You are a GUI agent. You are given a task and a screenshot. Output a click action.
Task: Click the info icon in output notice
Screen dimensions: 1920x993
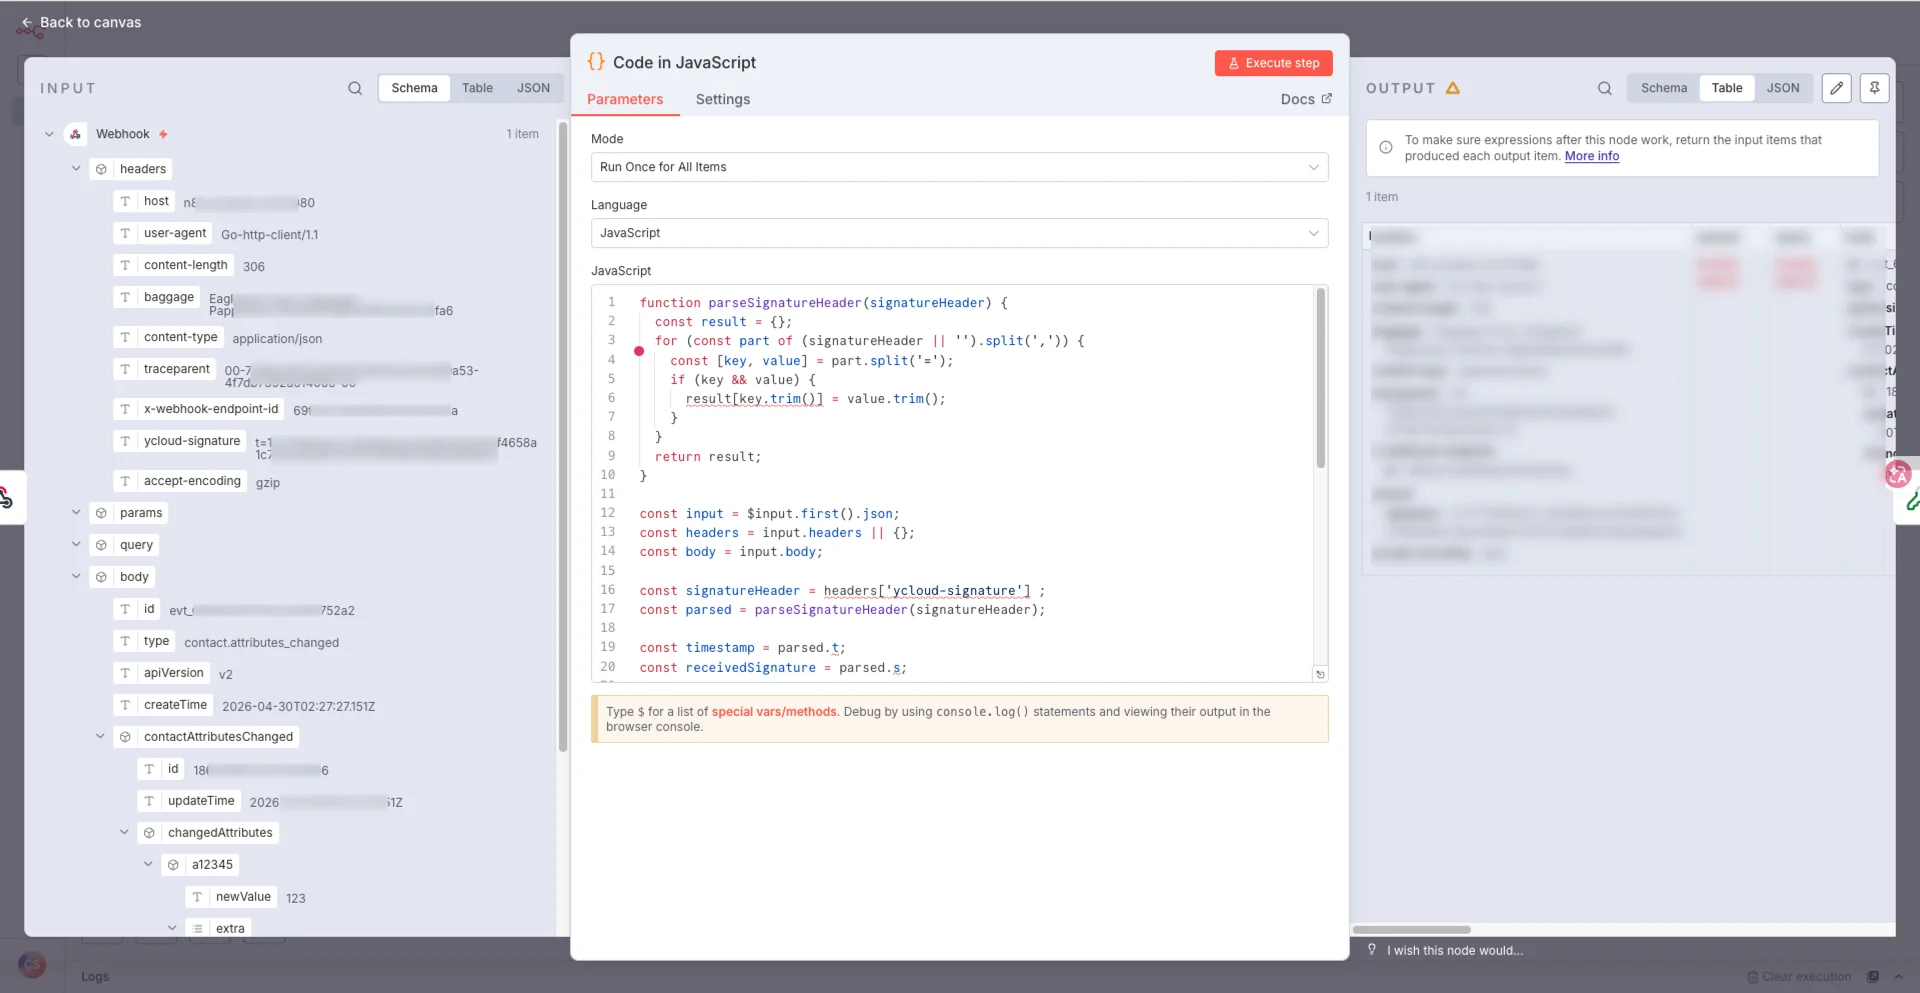pyautogui.click(x=1386, y=147)
